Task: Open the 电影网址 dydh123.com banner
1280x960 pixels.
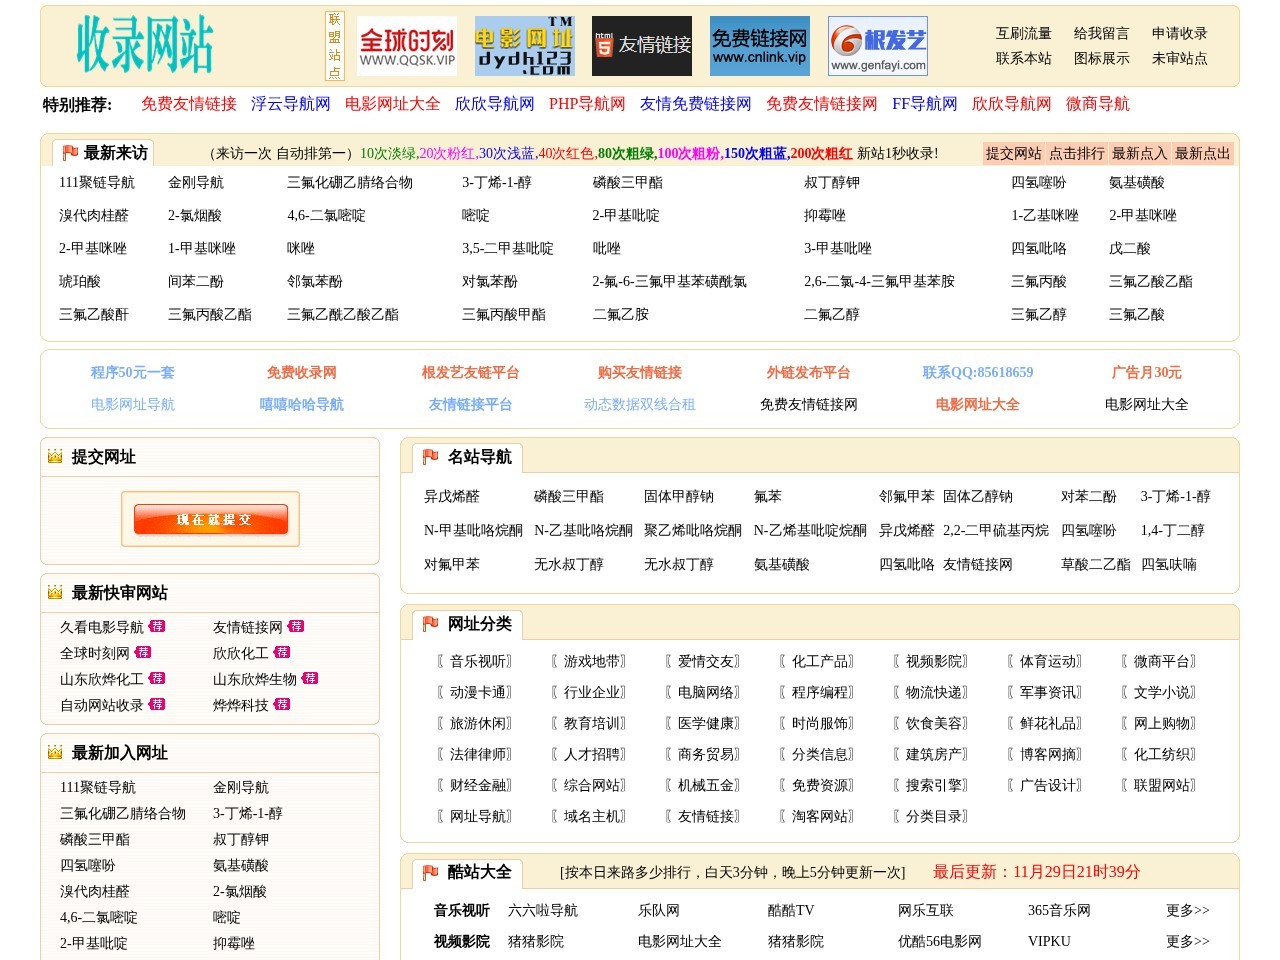Action: click(x=524, y=46)
